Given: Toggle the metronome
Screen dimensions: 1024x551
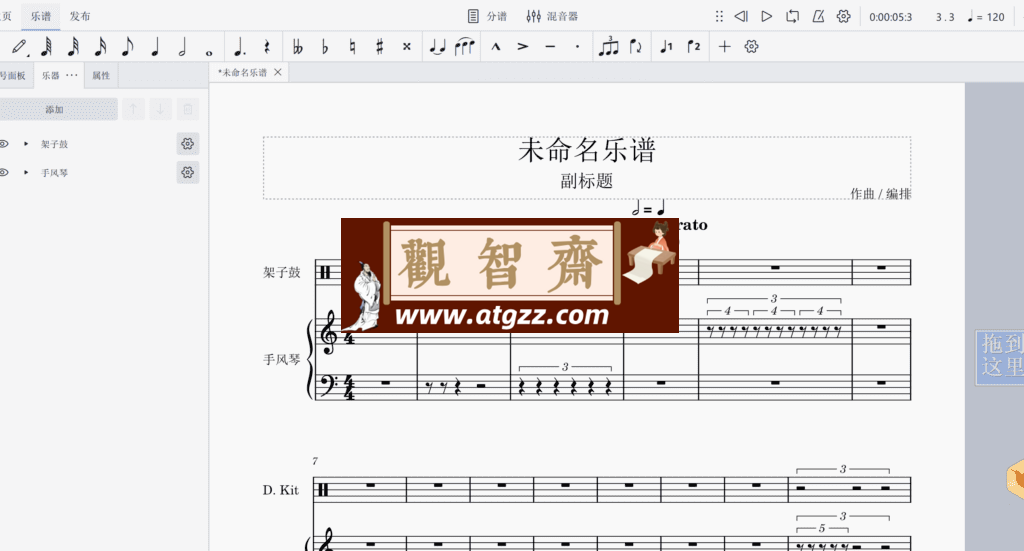Looking at the screenshot, I should click(818, 16).
